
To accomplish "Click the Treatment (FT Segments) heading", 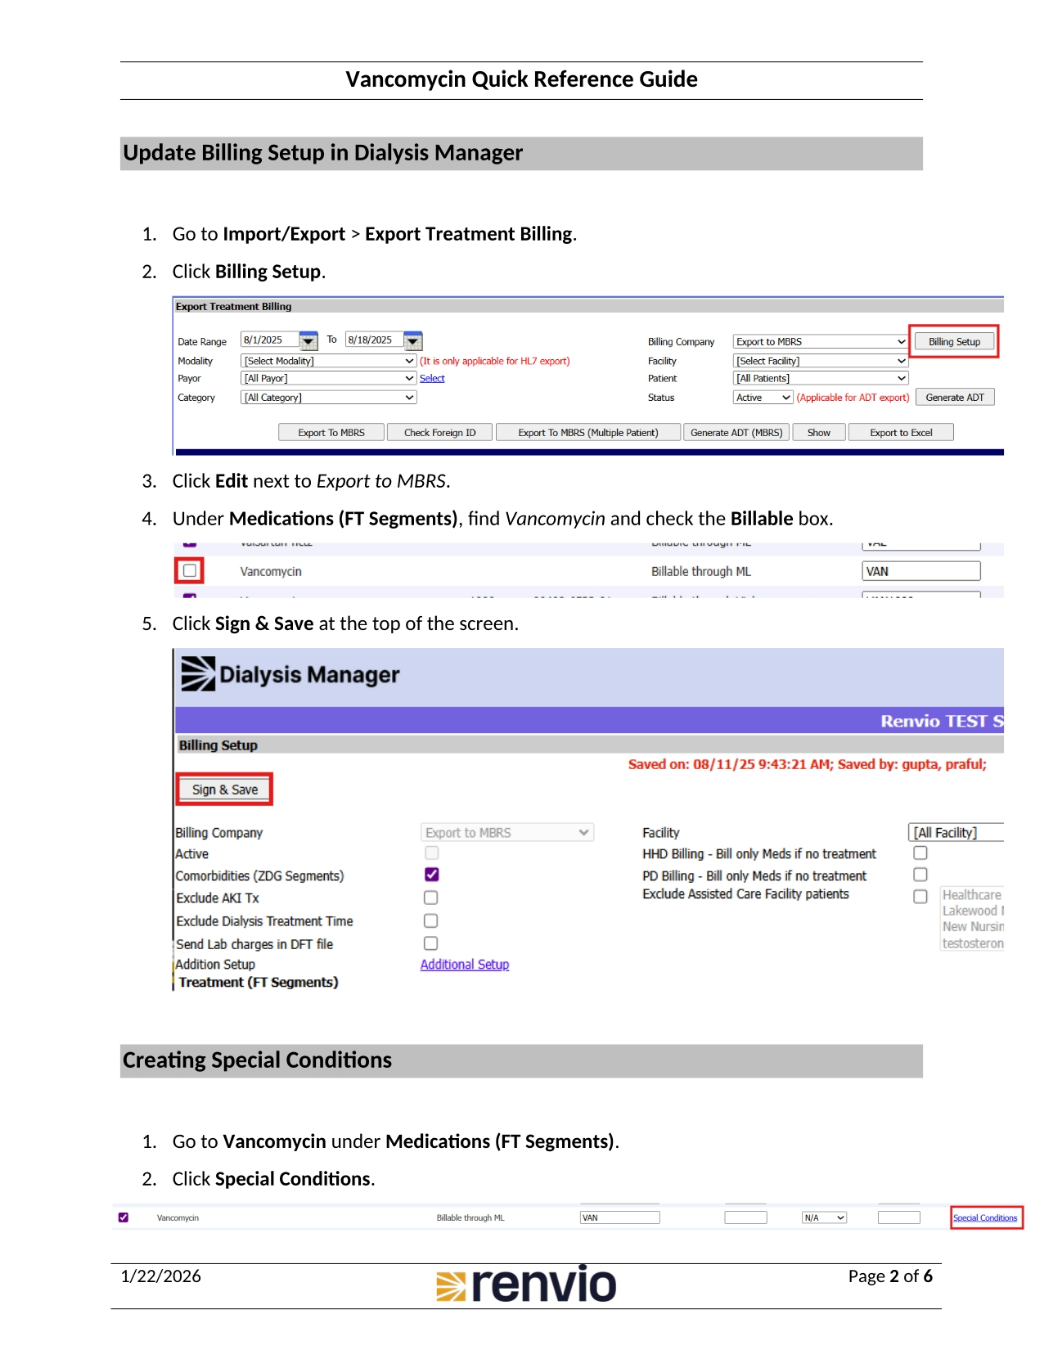I will pos(258,982).
